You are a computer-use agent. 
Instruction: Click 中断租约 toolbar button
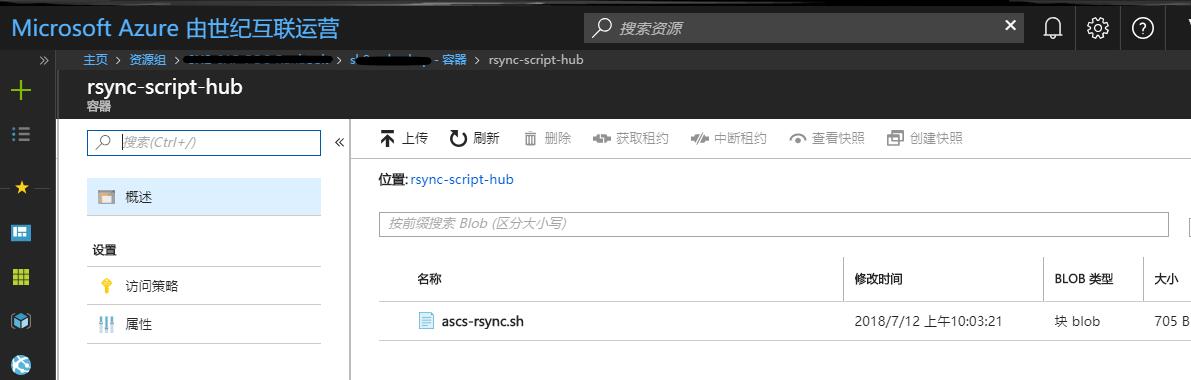[x=728, y=138]
